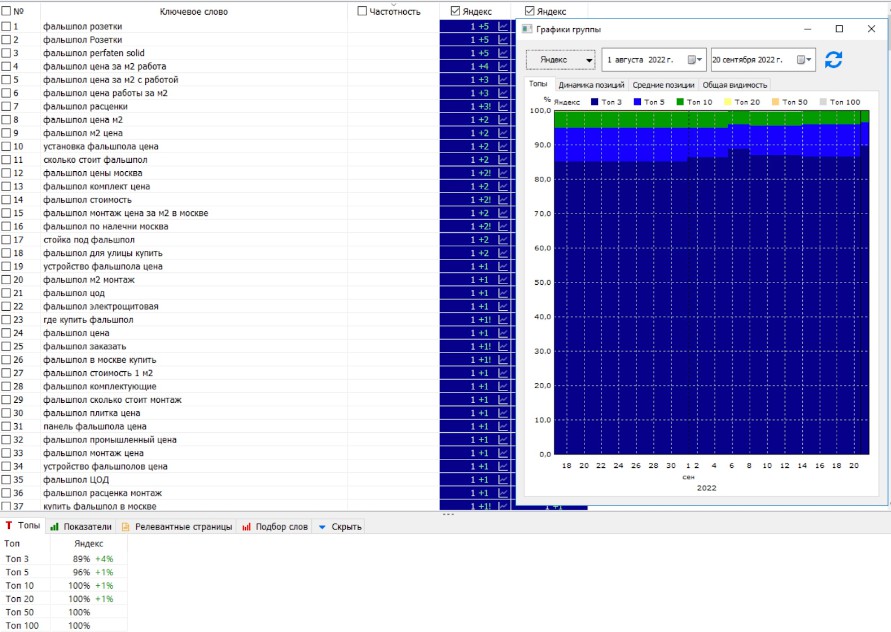Open chart icon for row 'фальшпол розетки'

point(503,26)
